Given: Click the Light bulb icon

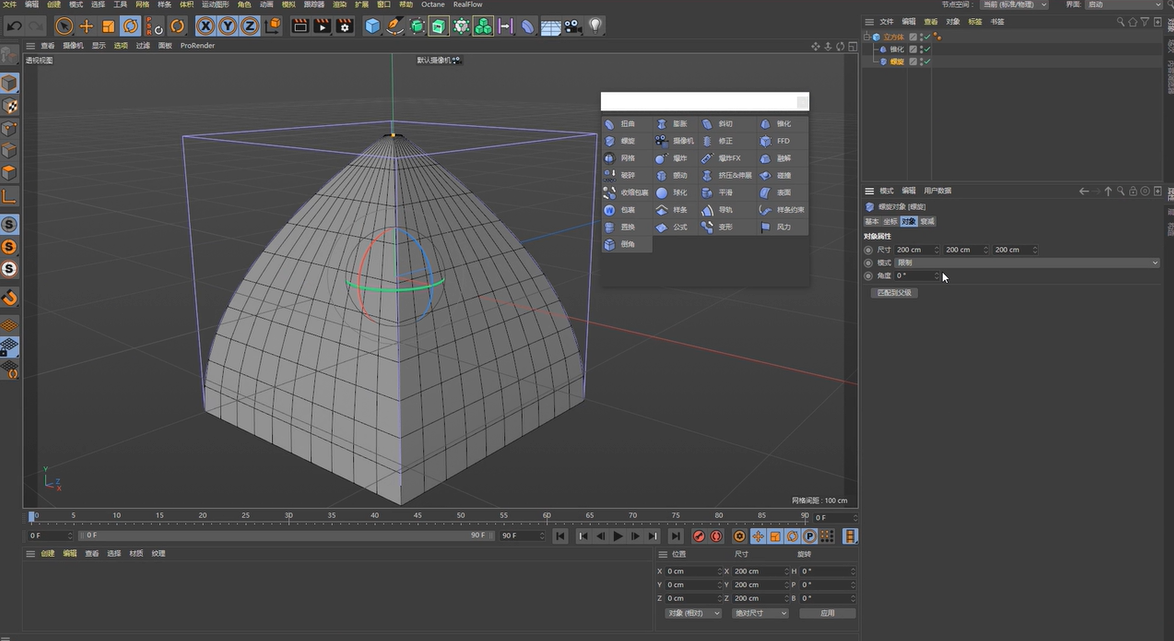Looking at the screenshot, I should (595, 26).
